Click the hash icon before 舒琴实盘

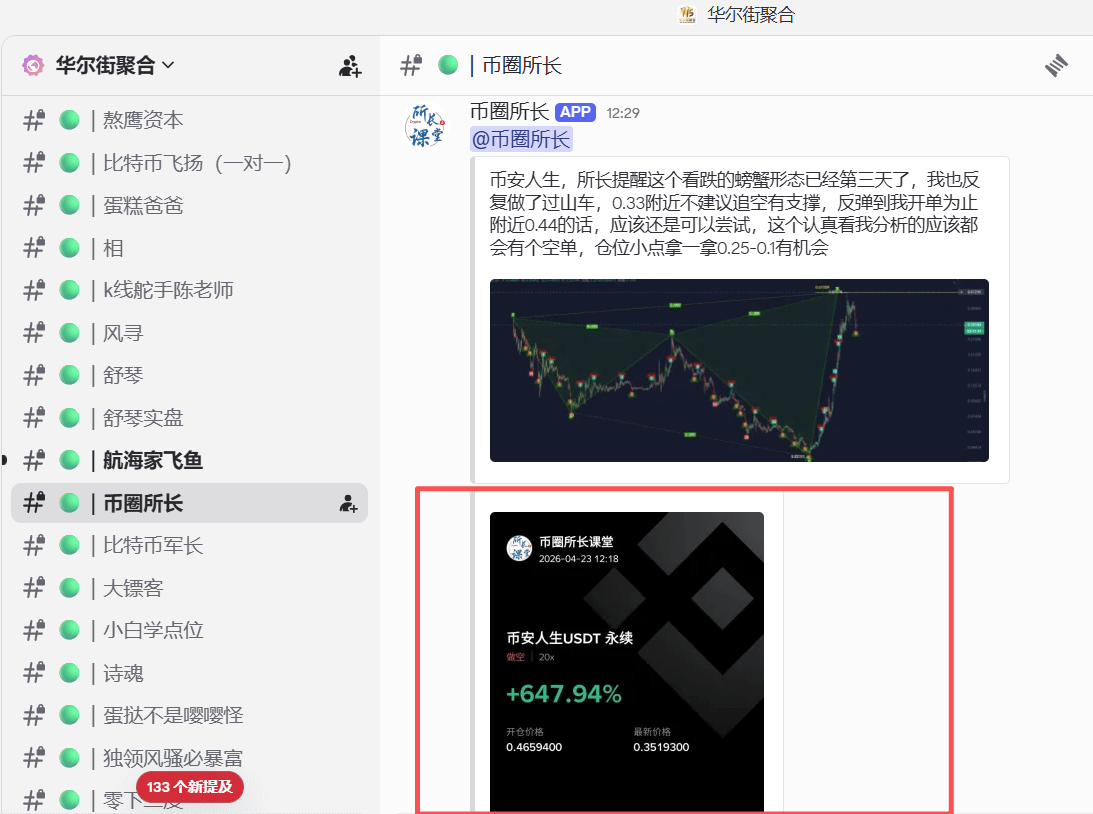coord(34,418)
